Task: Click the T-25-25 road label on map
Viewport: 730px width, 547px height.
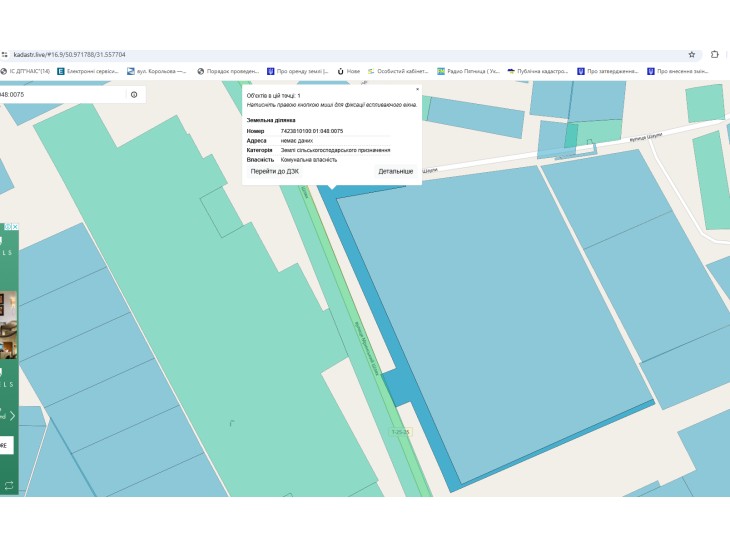Action: (400, 432)
